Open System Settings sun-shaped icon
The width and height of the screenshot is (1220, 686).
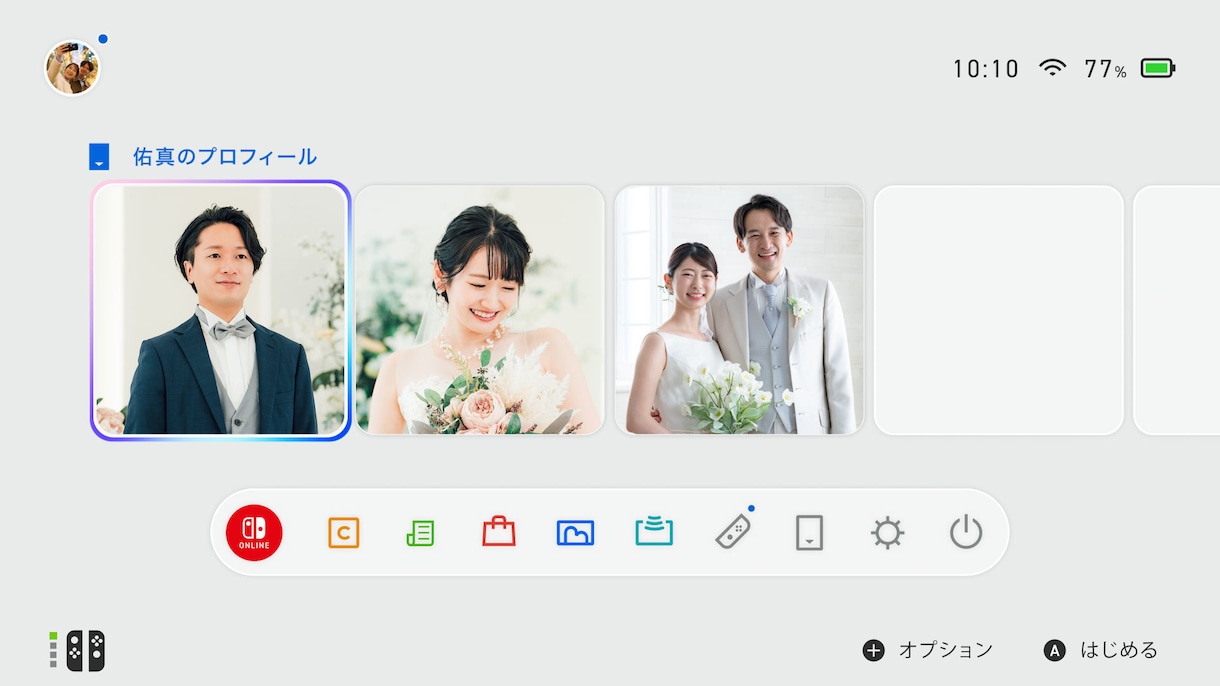coord(887,533)
